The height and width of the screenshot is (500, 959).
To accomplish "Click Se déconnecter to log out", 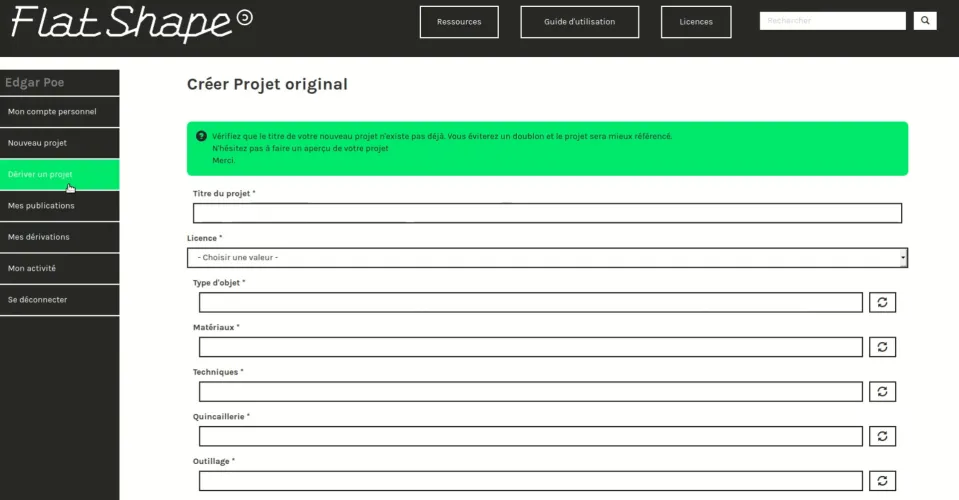I will pos(59,299).
